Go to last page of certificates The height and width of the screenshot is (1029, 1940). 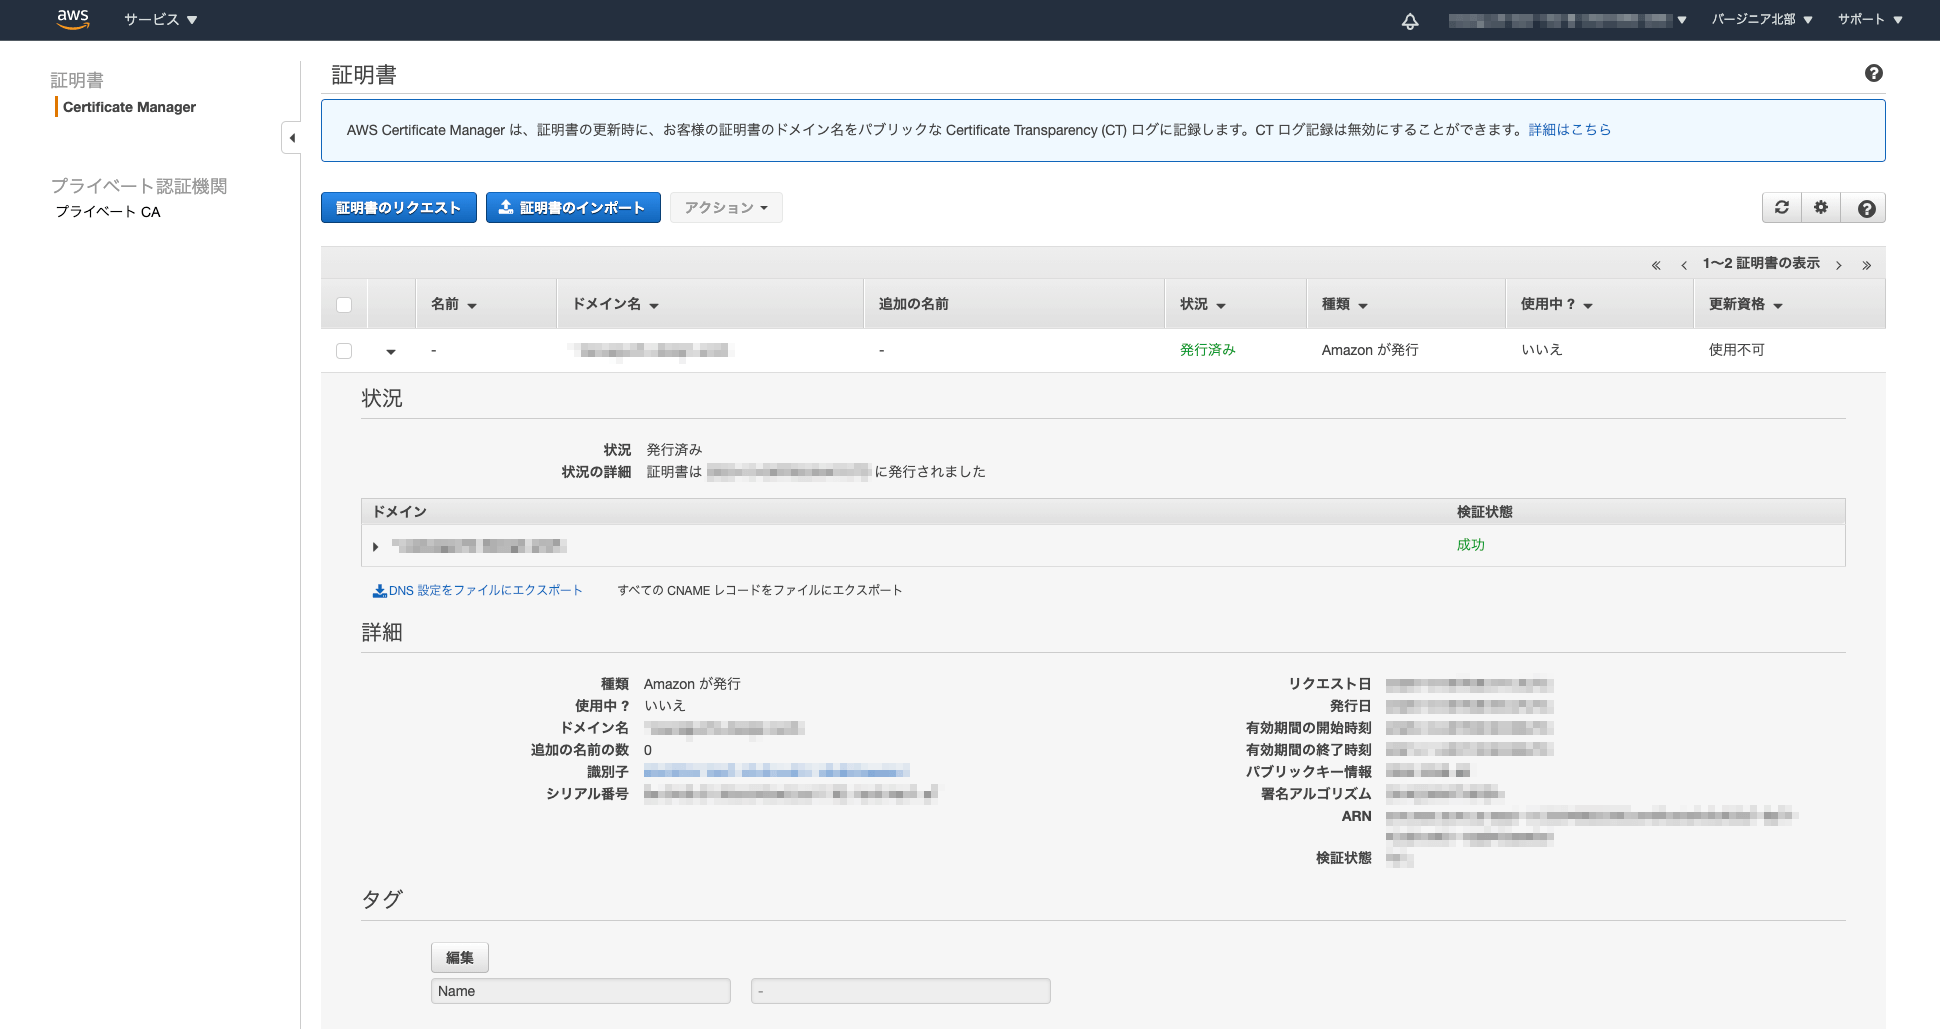pyautogui.click(x=1866, y=265)
